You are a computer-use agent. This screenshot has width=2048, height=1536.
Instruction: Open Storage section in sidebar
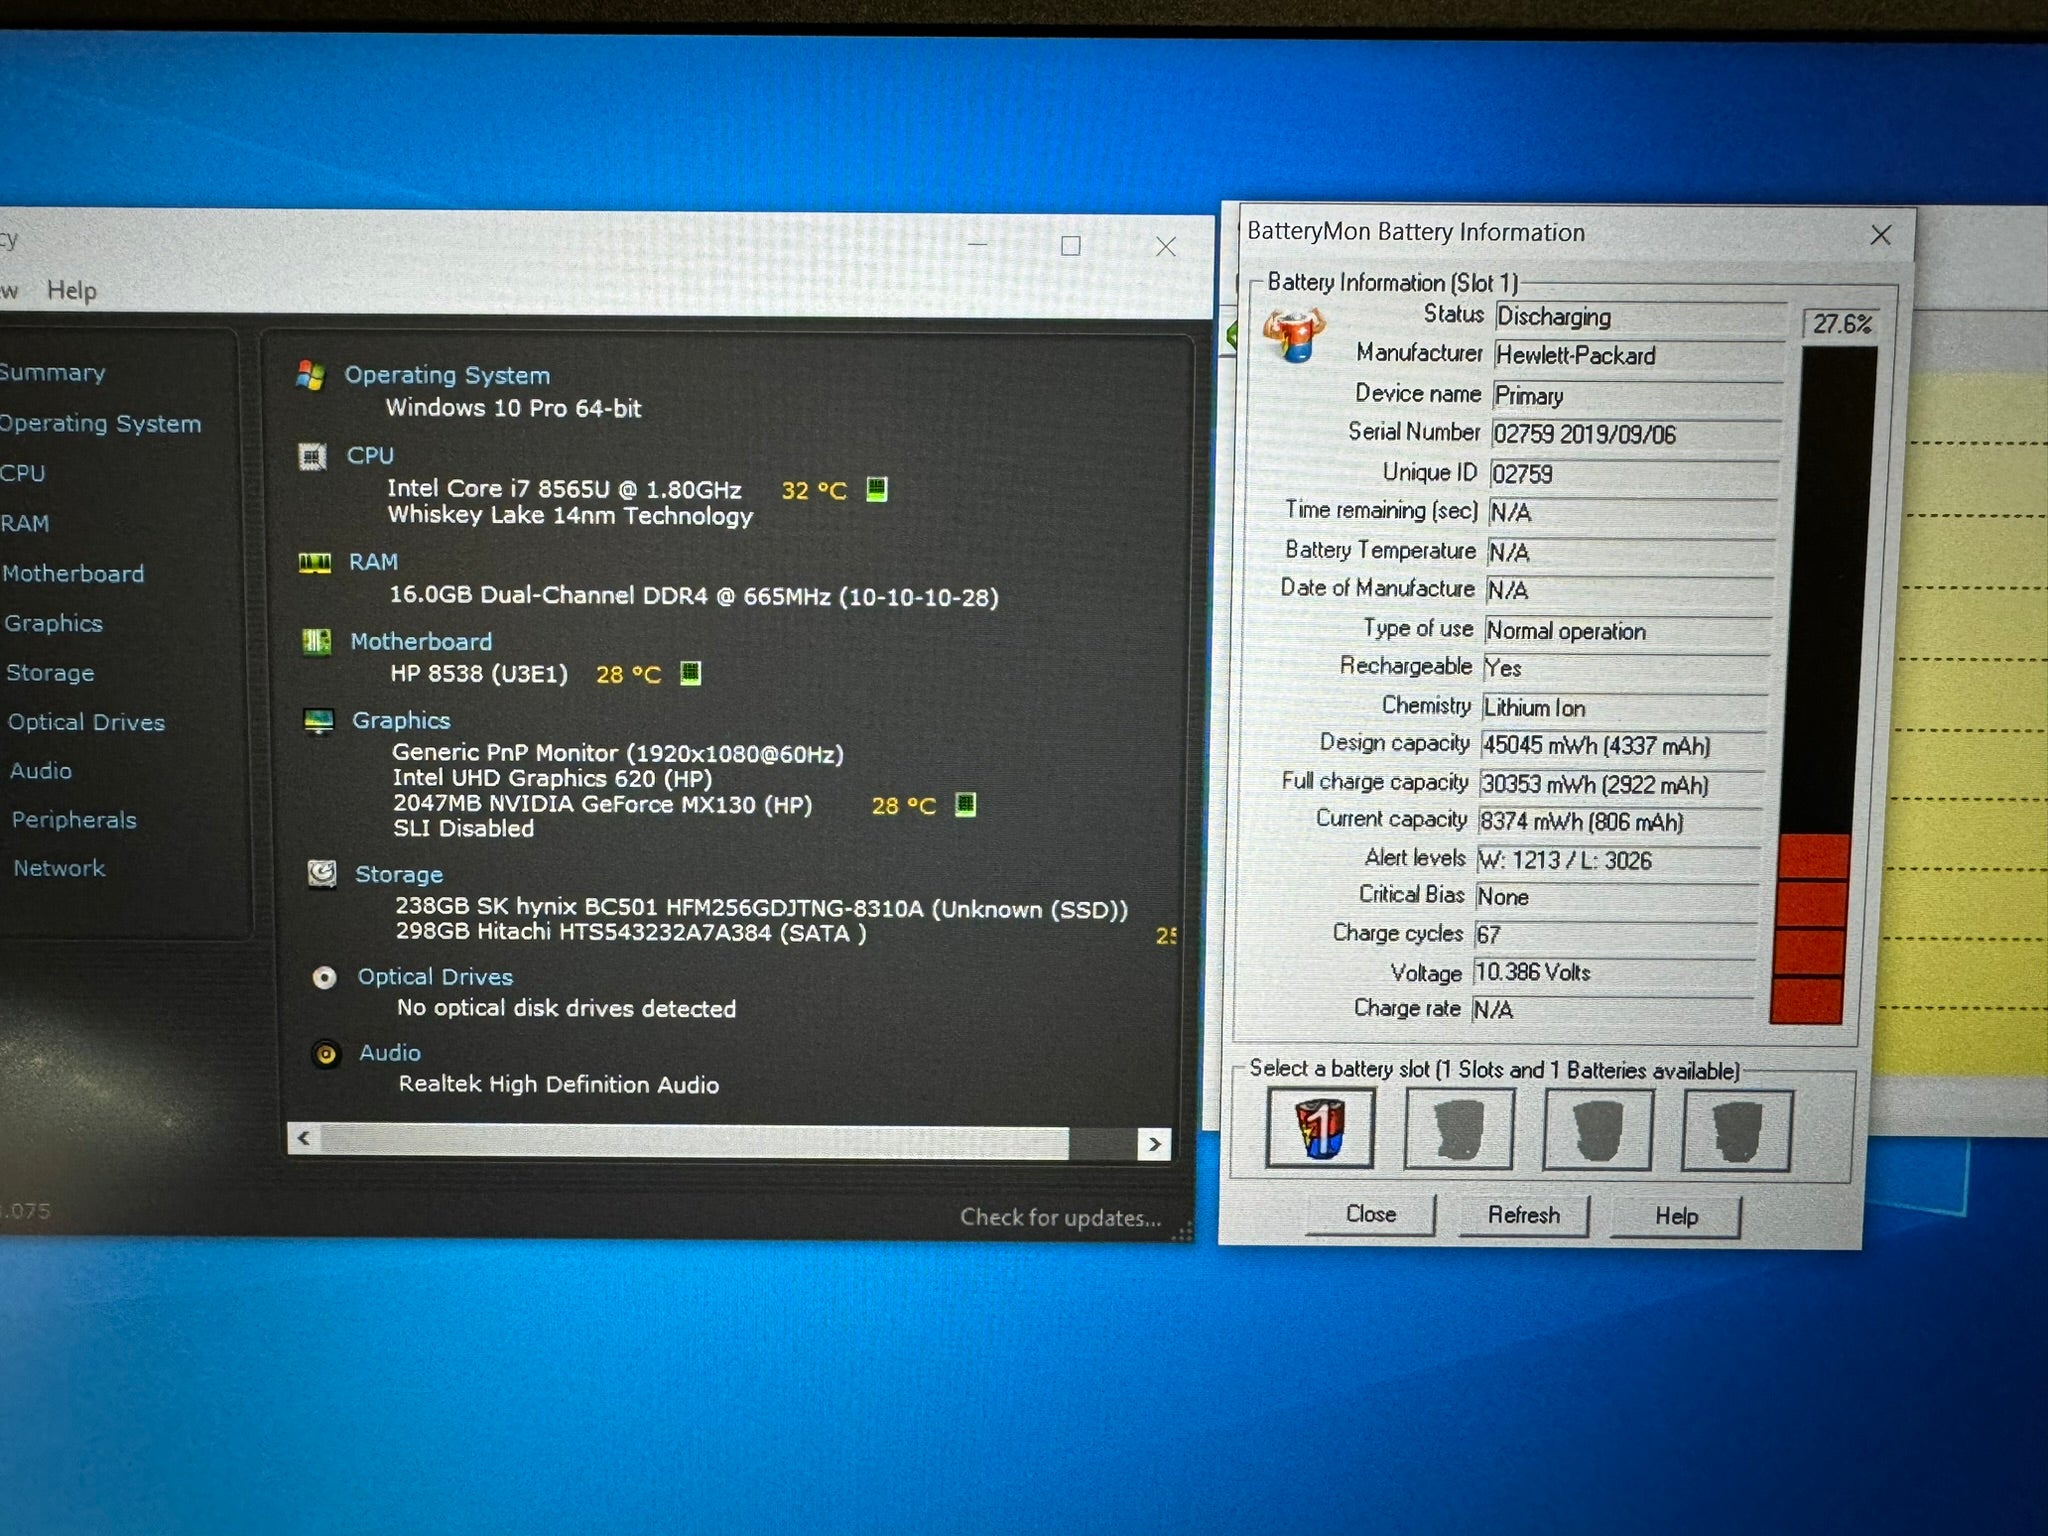50,673
